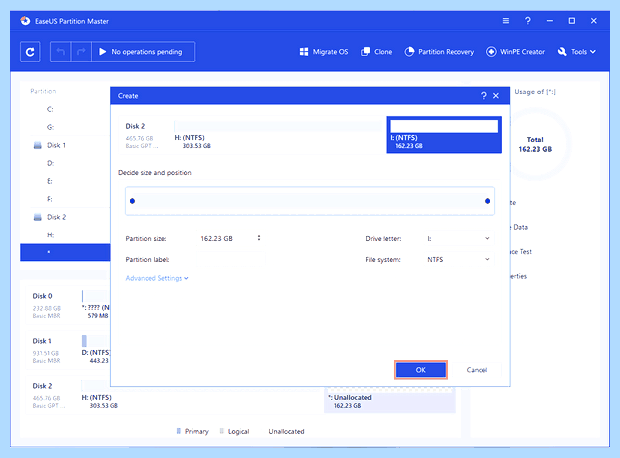Click the Partition size input field

[226, 238]
